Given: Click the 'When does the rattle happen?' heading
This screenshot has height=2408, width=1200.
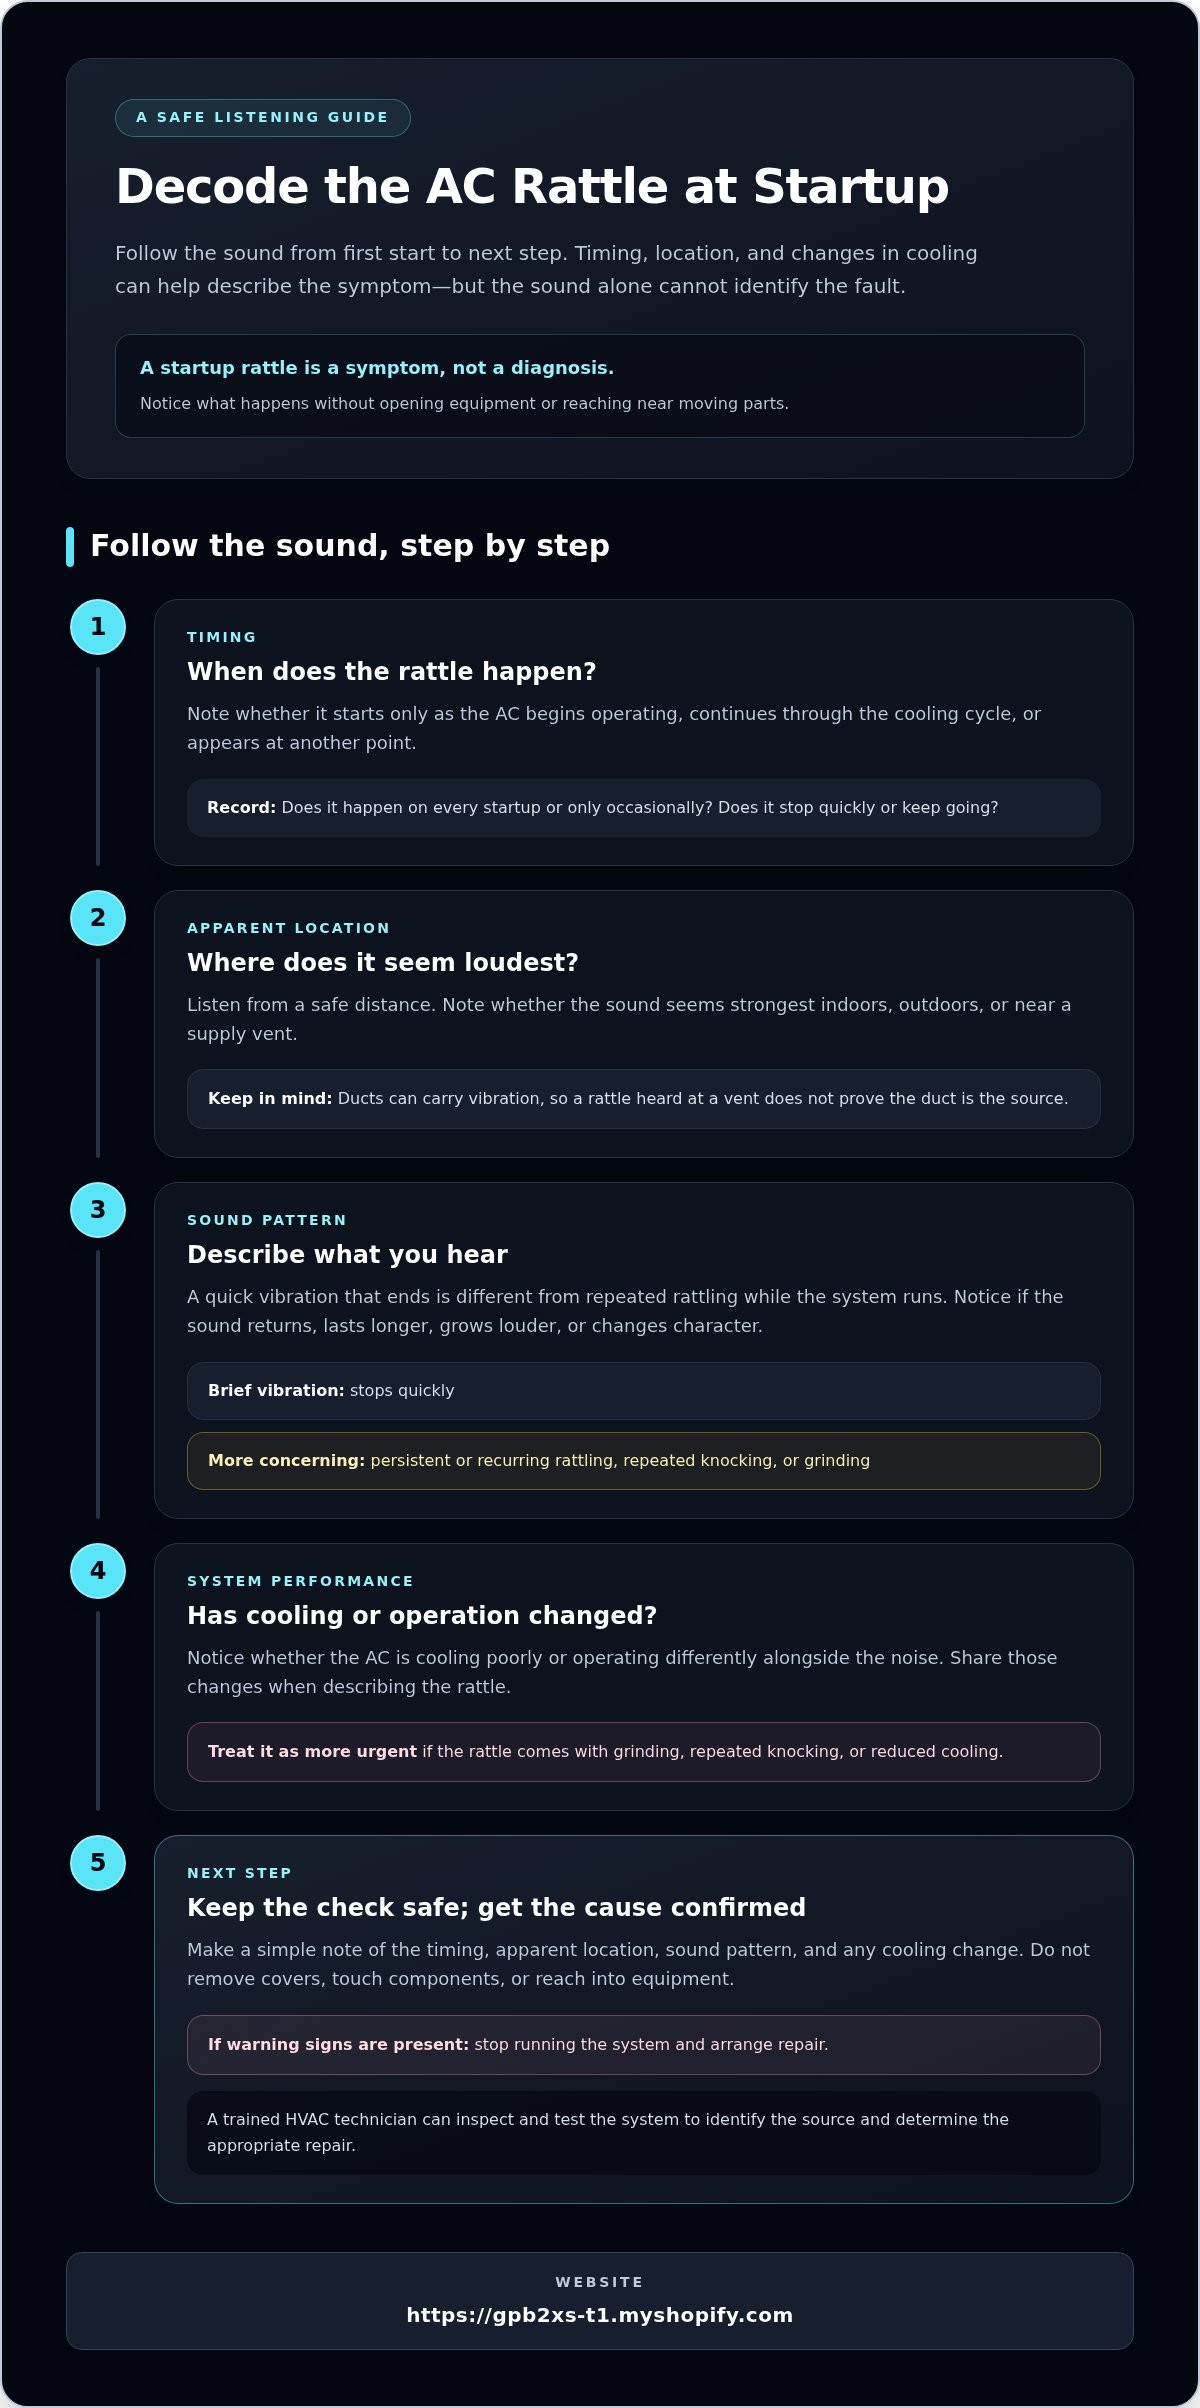Looking at the screenshot, I should [x=392, y=671].
